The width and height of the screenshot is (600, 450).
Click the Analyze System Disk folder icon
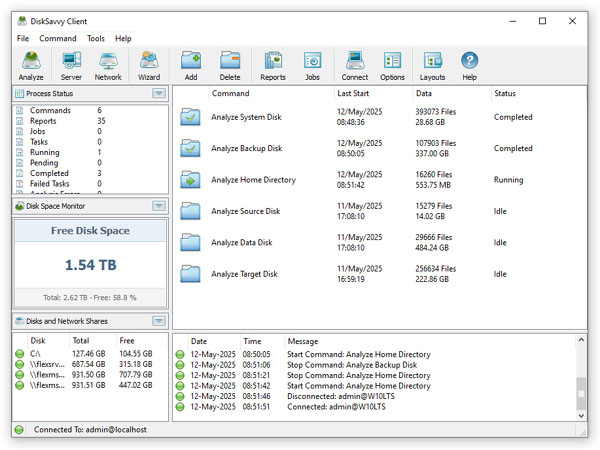pos(190,117)
